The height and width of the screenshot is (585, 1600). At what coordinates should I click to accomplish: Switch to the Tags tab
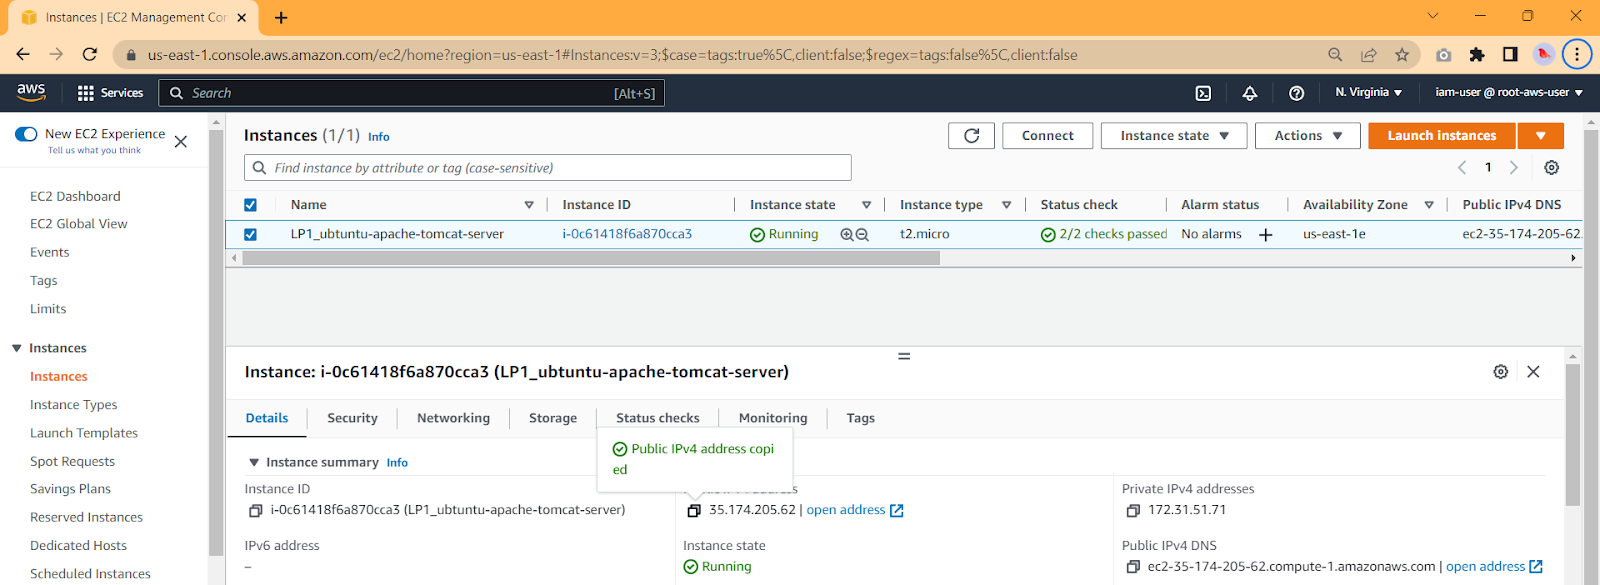[x=861, y=418]
